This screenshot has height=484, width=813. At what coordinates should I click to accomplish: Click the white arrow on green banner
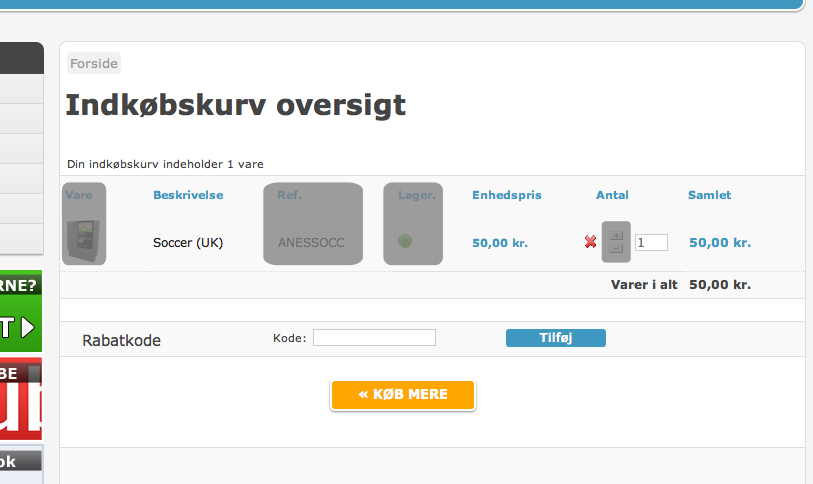click(x=29, y=327)
